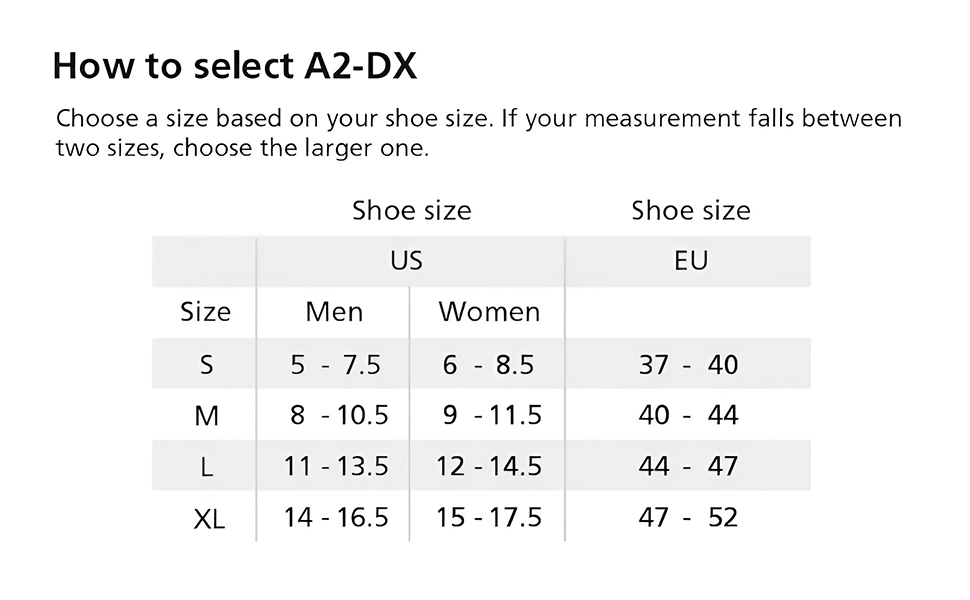Select the S size row label
The height and width of the screenshot is (600, 970).
206,365
